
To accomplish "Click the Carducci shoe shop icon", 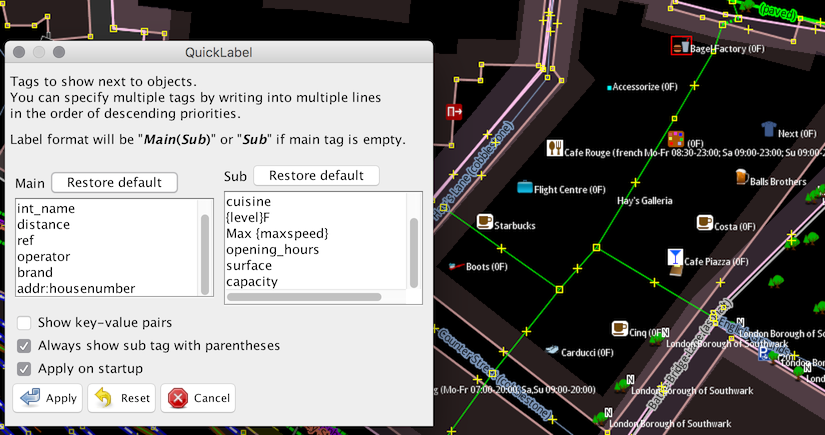I will tap(551, 349).
